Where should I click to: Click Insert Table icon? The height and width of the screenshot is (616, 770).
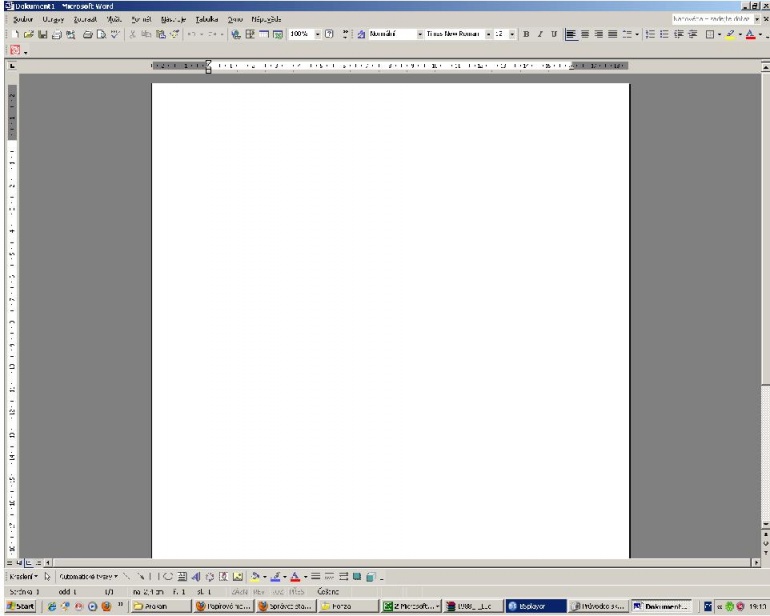[264, 34]
